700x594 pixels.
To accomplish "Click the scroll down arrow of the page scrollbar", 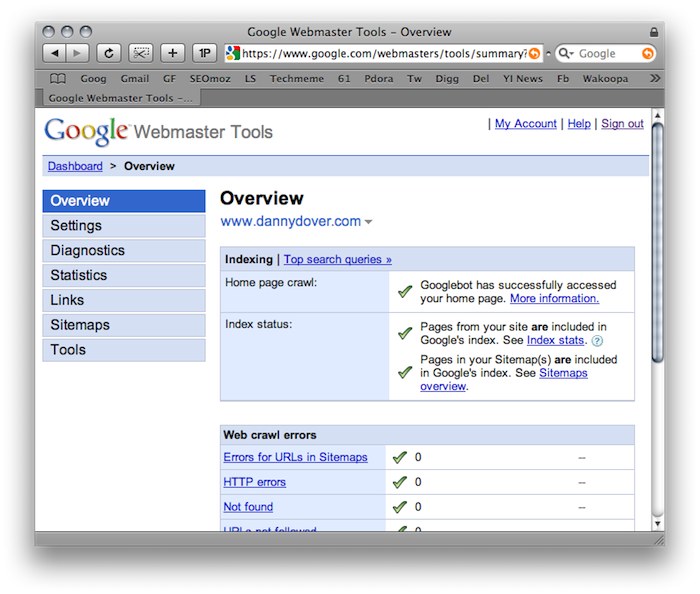I will (657, 523).
